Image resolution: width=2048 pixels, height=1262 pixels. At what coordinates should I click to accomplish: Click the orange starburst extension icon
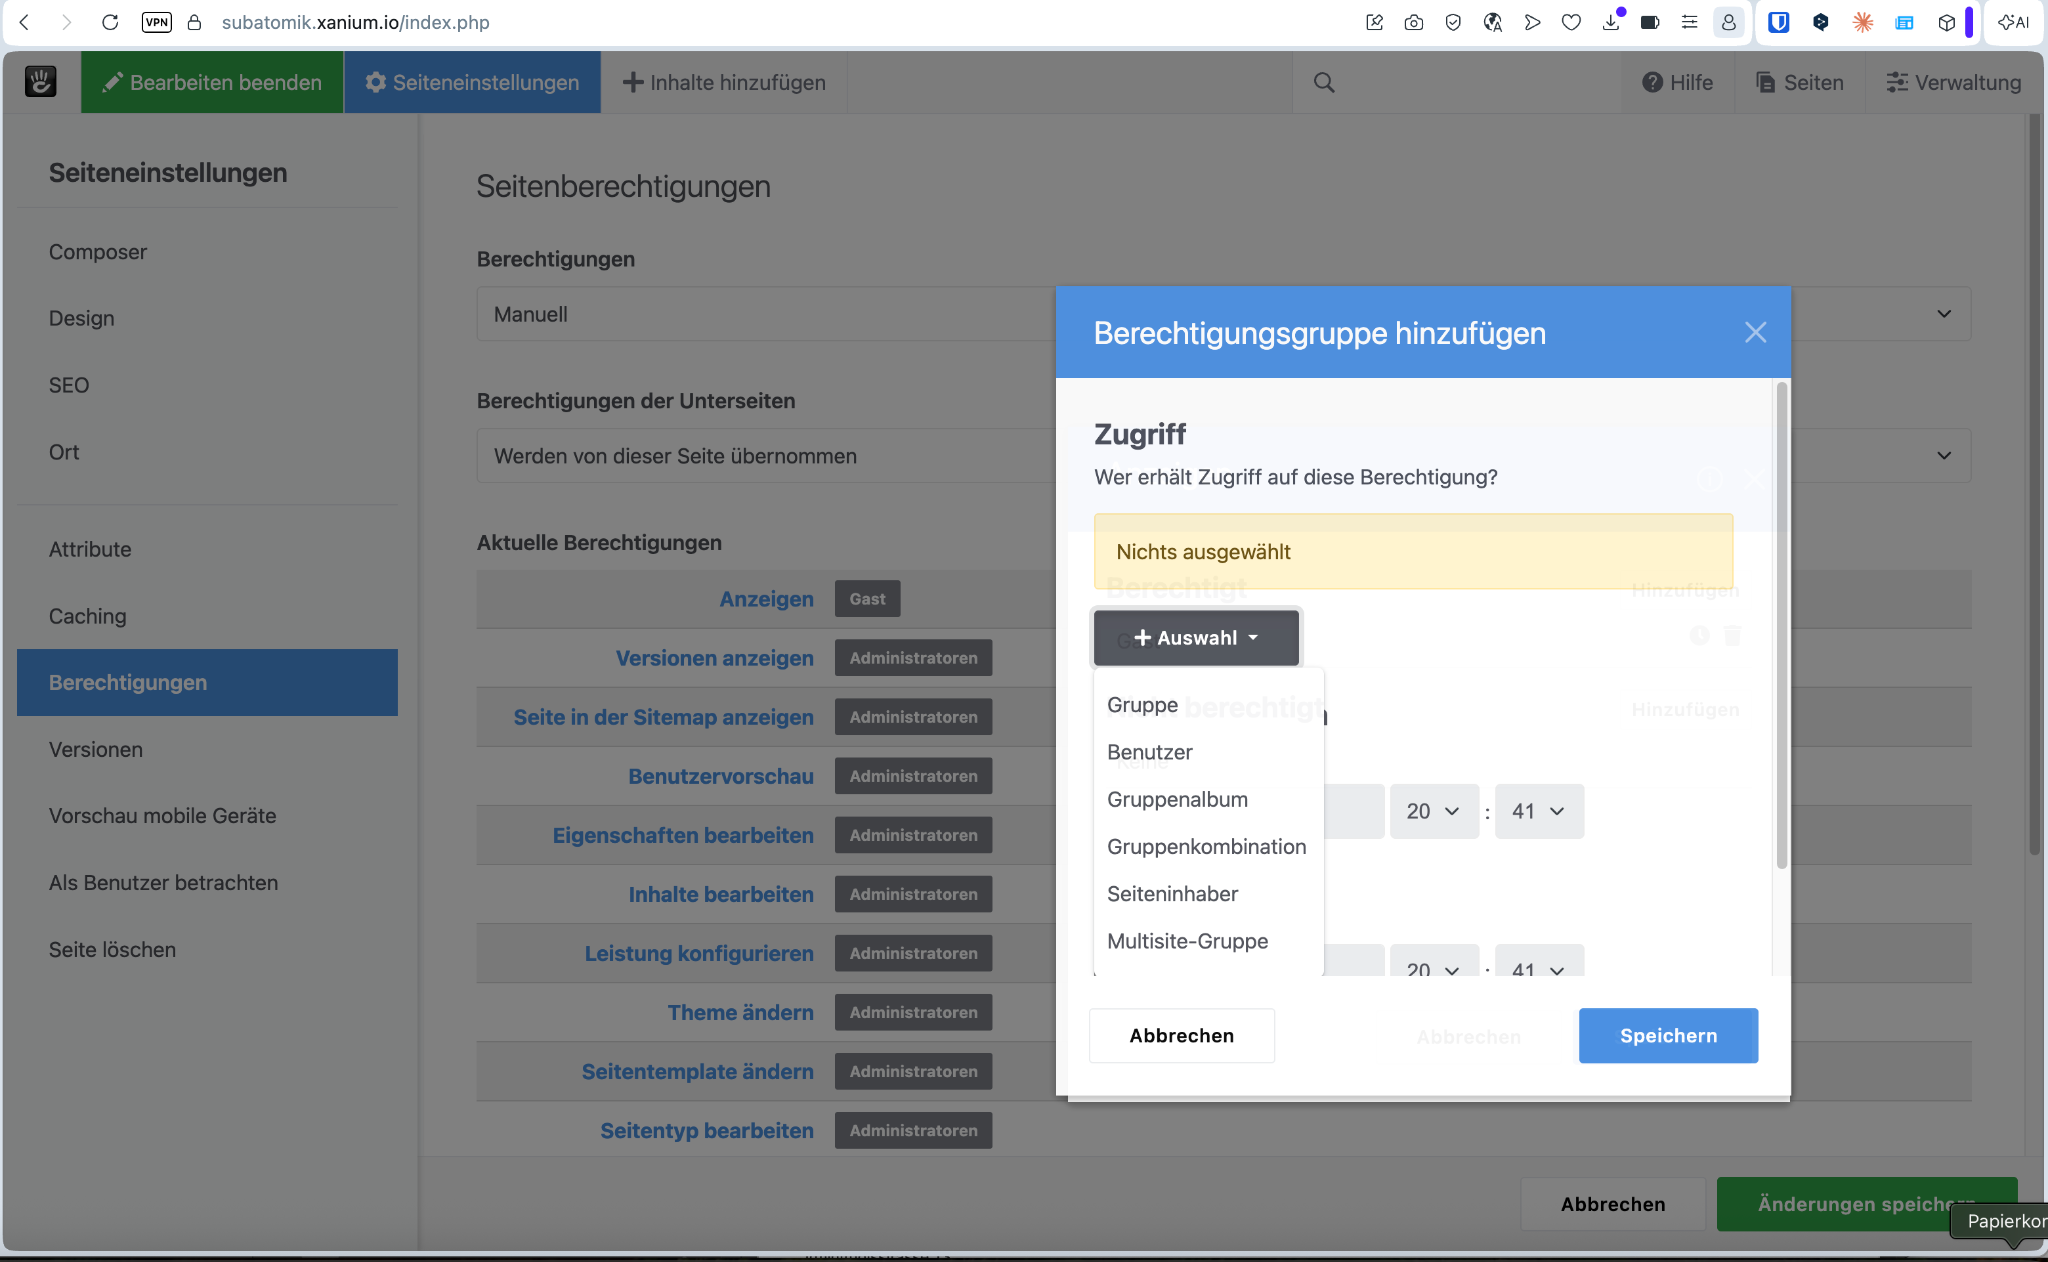pos(1862,22)
